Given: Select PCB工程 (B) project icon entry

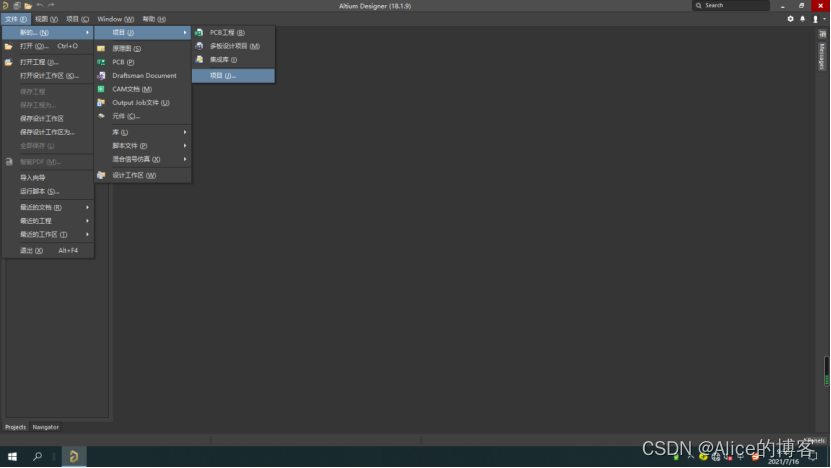Looking at the screenshot, I should tap(234, 32).
